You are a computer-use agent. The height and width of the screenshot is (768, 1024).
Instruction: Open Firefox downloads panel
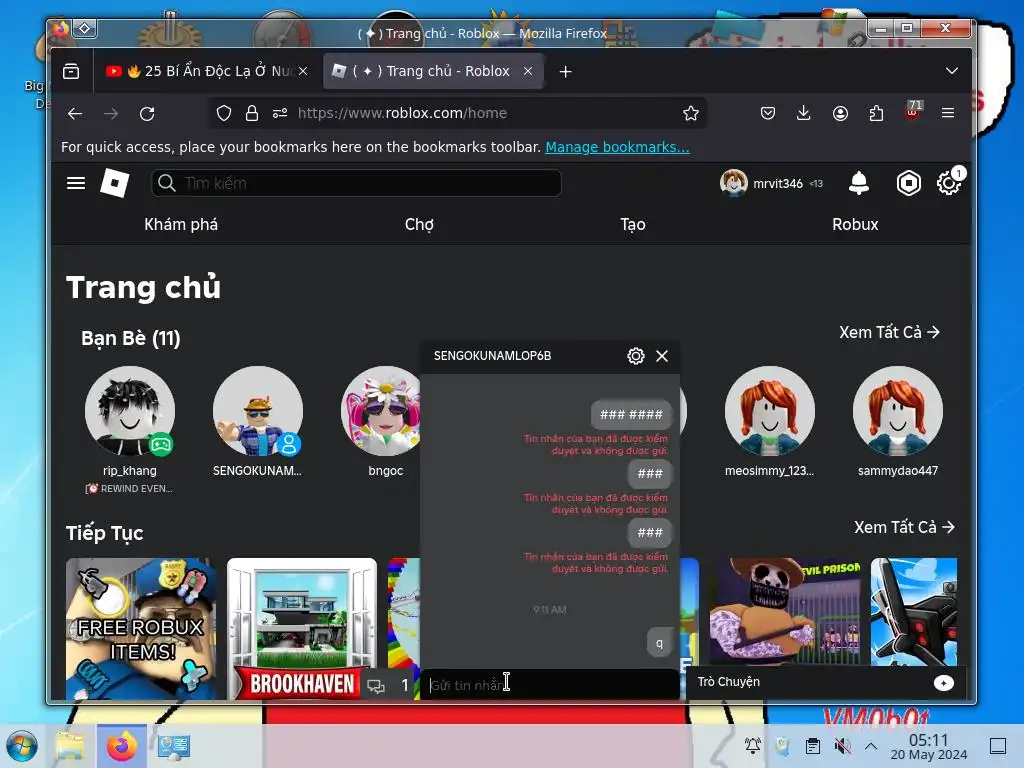[804, 114]
